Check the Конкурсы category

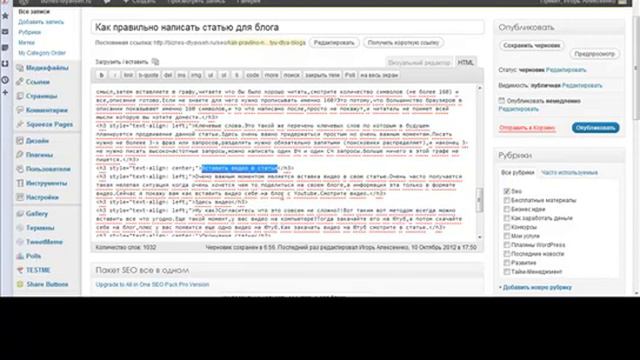point(507,227)
